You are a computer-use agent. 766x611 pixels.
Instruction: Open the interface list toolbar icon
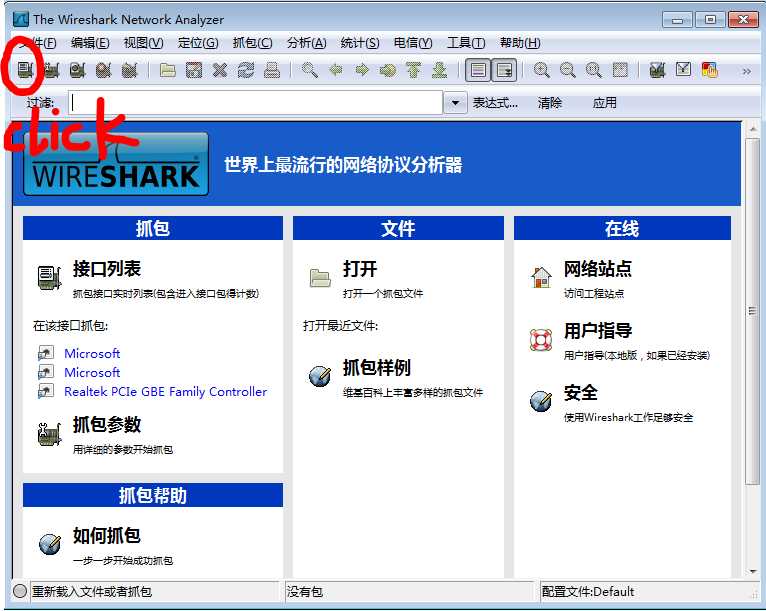(x=25, y=70)
